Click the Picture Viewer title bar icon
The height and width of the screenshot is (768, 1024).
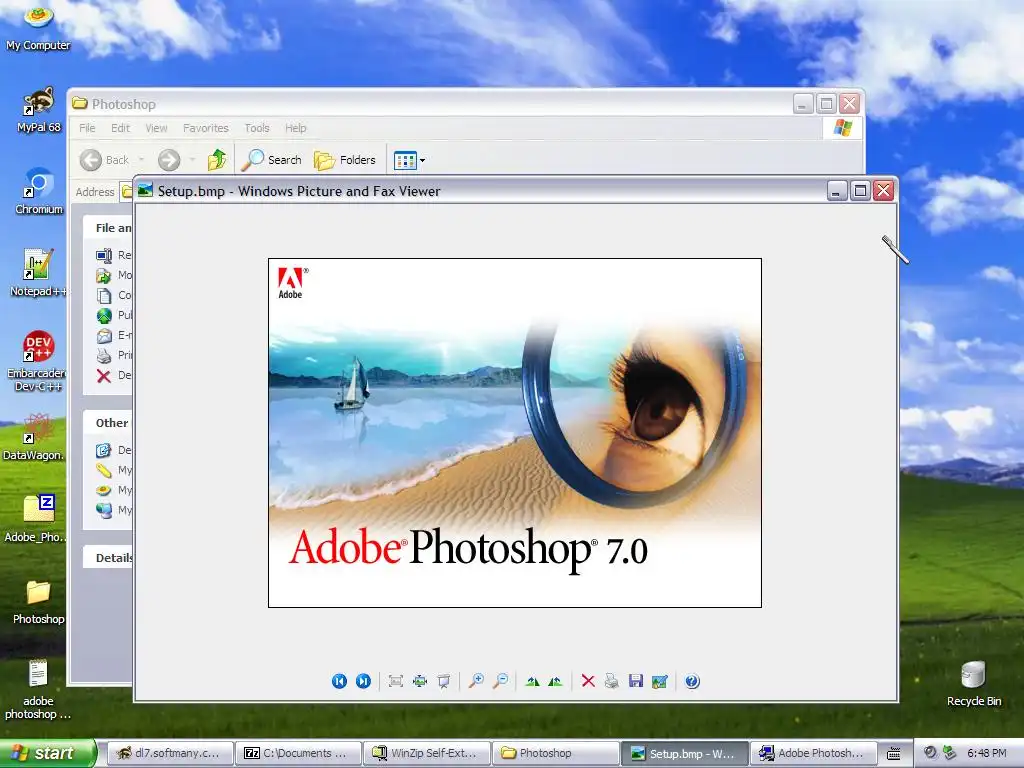point(146,191)
